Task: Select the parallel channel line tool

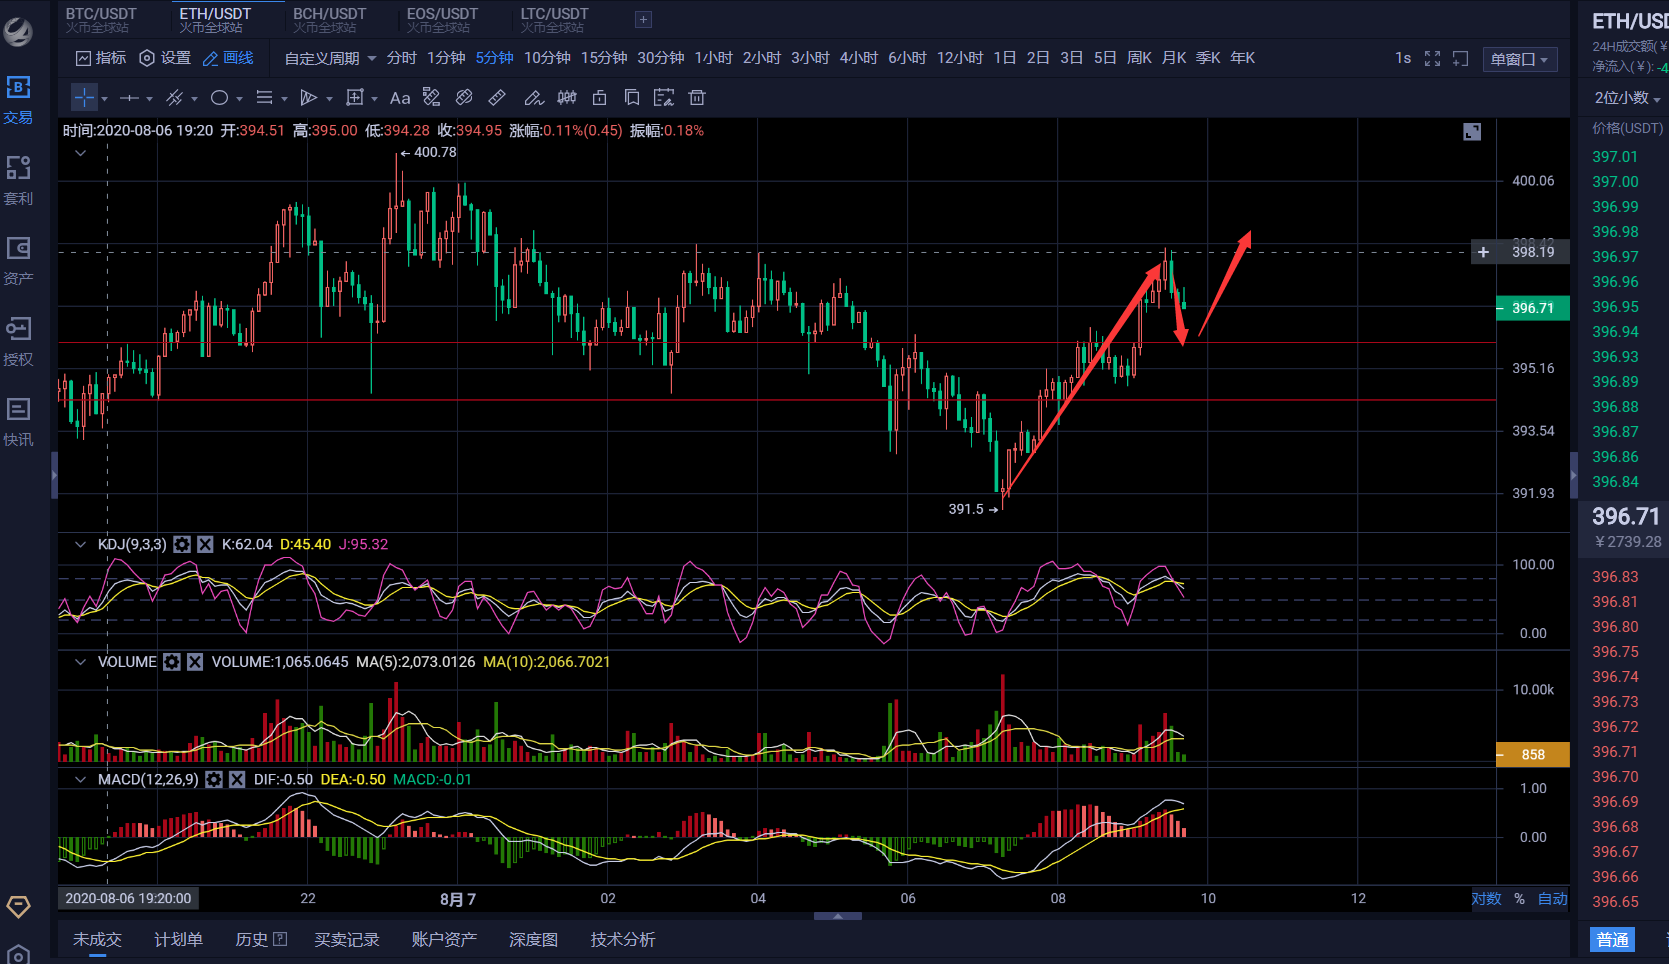Action: pos(174,98)
